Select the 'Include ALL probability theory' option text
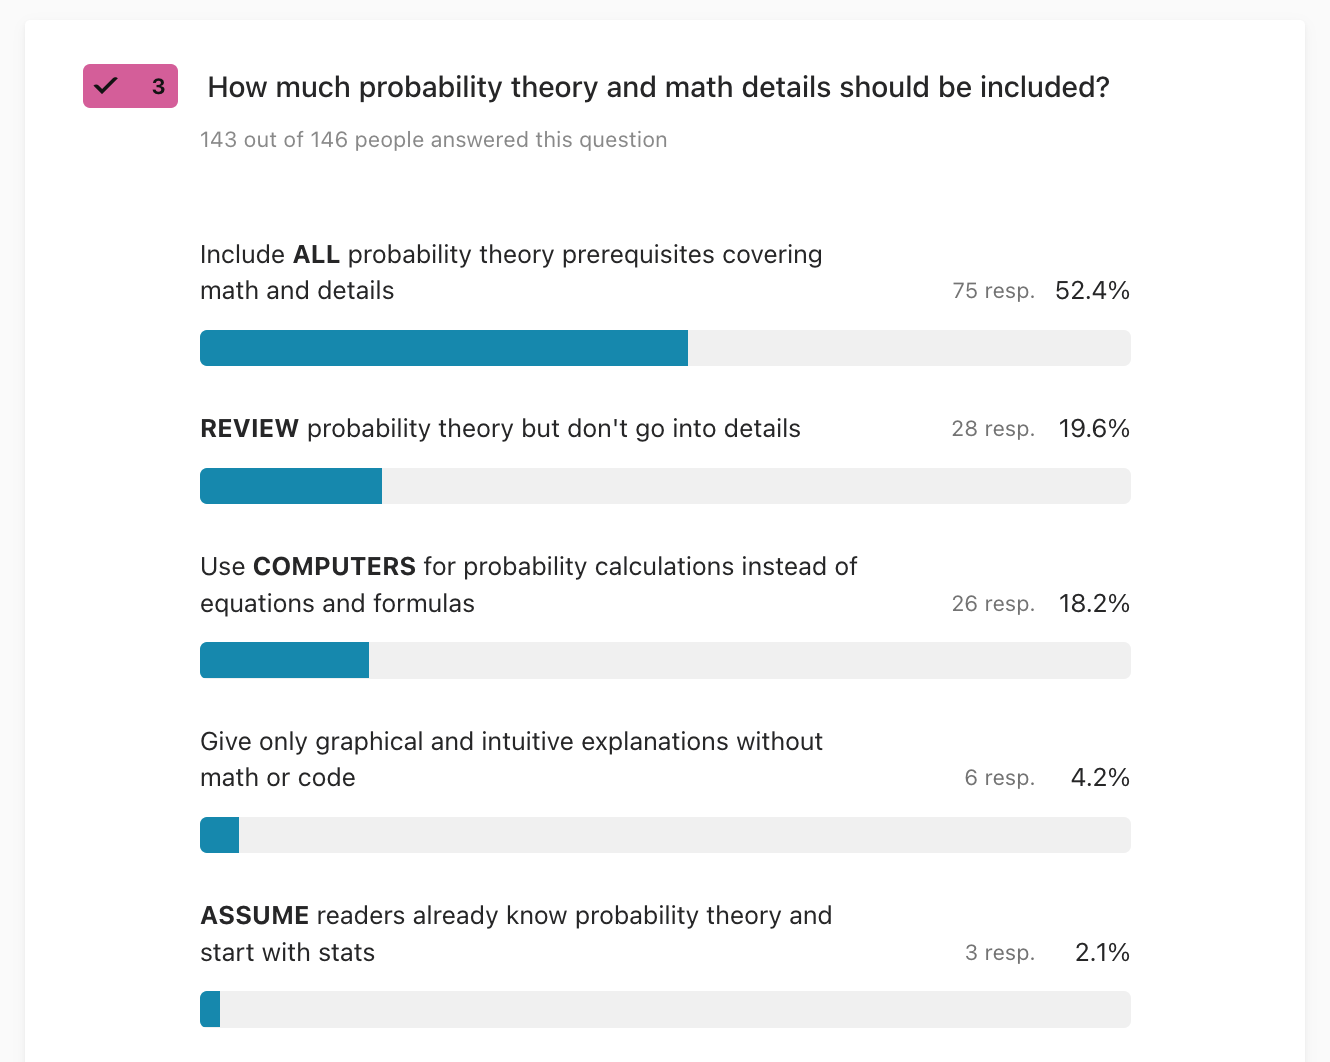Screen dimensions: 1330x1062 coord(511,272)
